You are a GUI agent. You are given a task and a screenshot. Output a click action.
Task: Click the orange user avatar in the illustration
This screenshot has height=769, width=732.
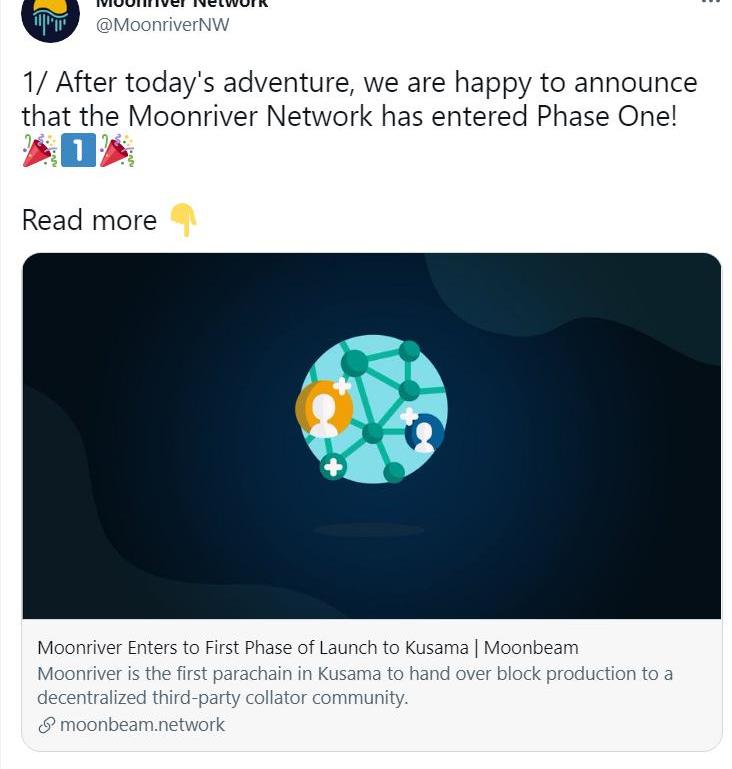pyautogui.click(x=323, y=409)
